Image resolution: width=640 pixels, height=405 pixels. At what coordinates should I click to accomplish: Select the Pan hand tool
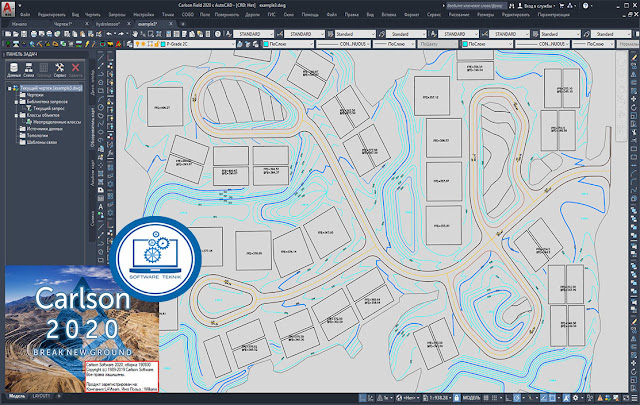click(x=135, y=34)
